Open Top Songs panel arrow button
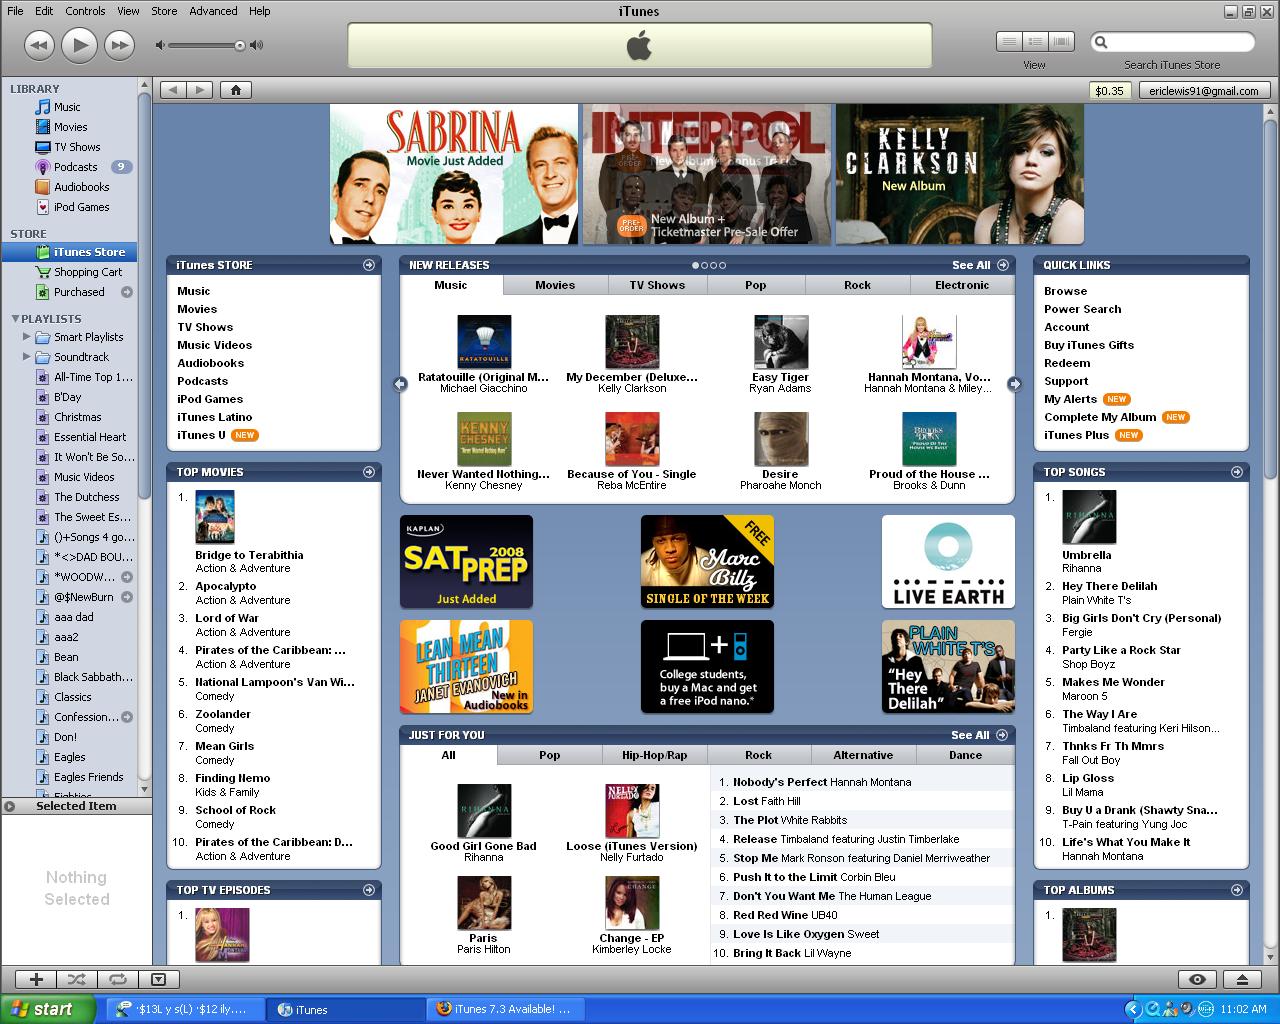Viewport: 1280px width, 1024px height. 1237,472
